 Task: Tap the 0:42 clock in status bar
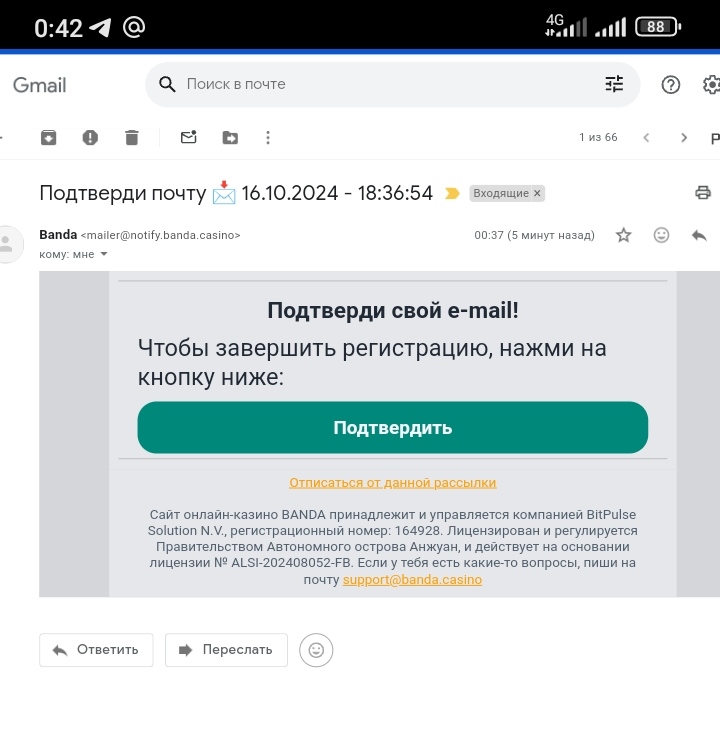click(x=58, y=28)
